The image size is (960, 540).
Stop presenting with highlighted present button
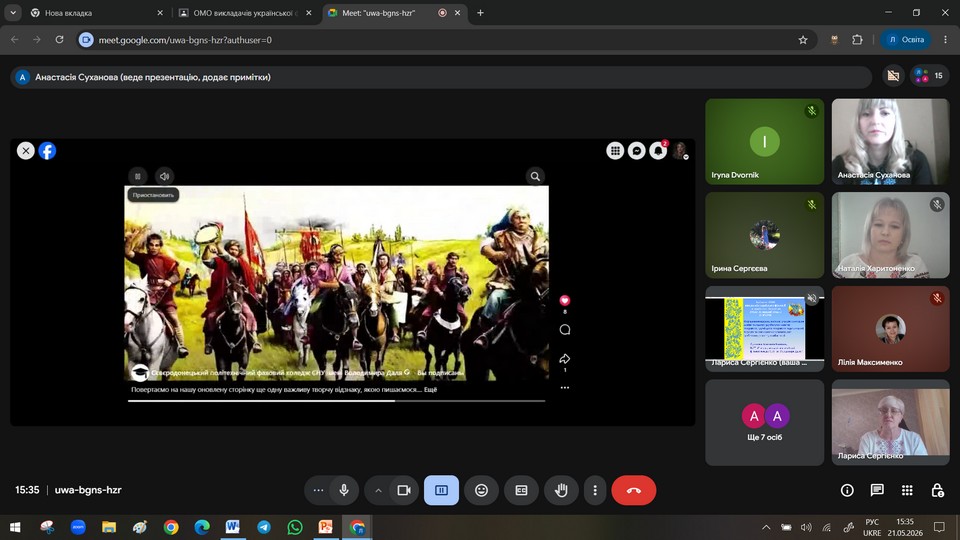coord(441,490)
